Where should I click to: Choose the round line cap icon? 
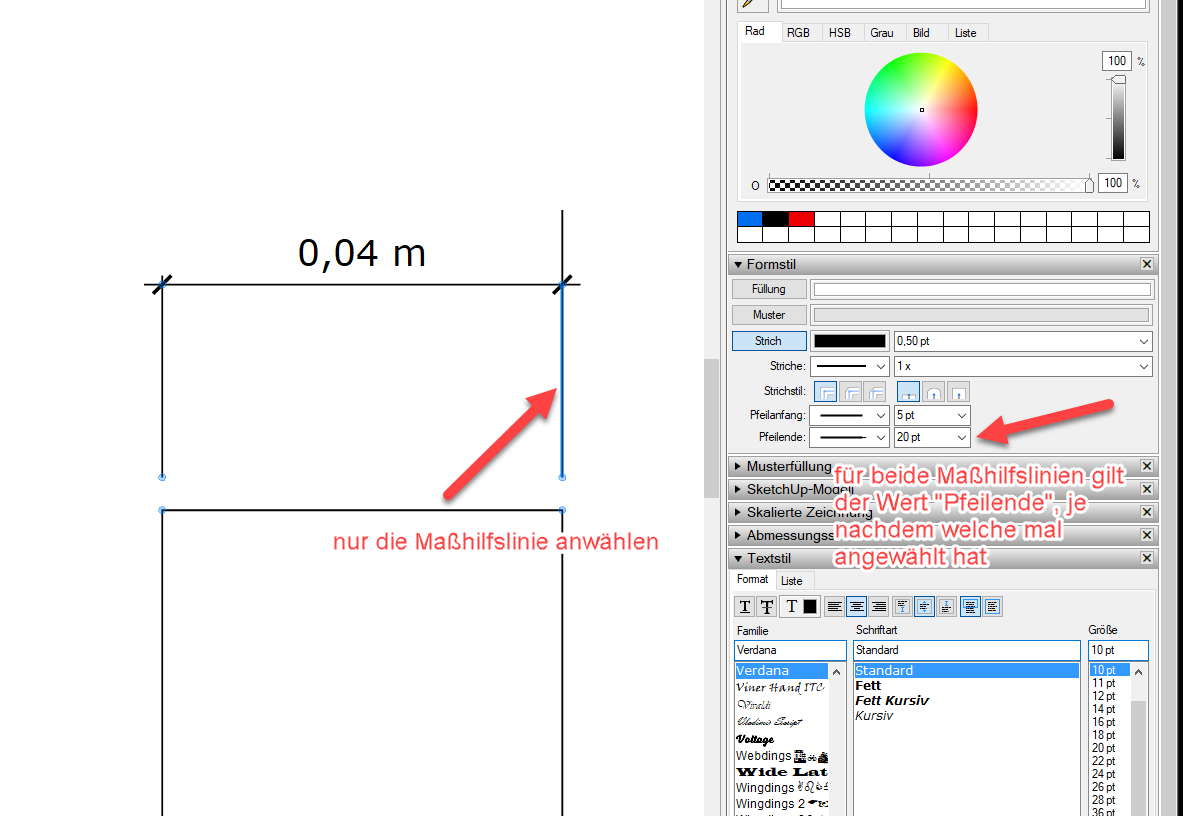point(933,392)
